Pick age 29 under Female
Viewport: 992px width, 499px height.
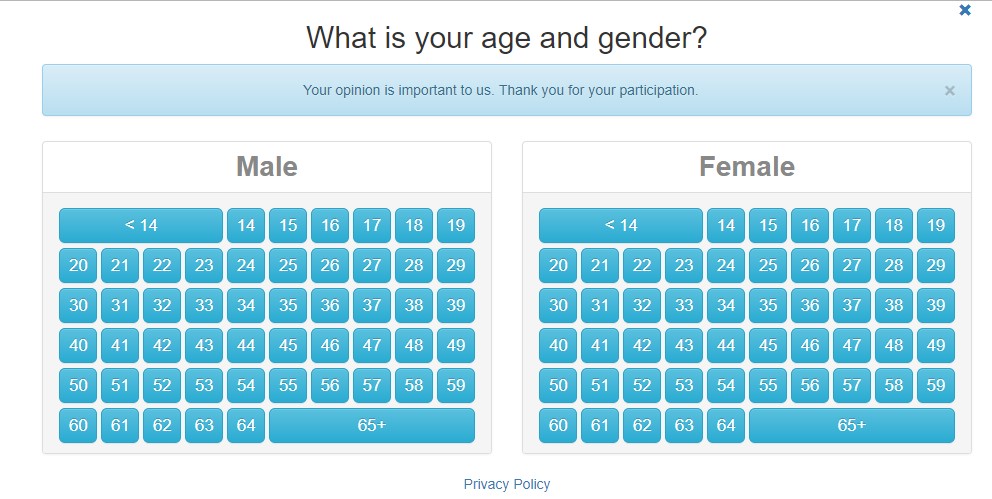coord(936,265)
